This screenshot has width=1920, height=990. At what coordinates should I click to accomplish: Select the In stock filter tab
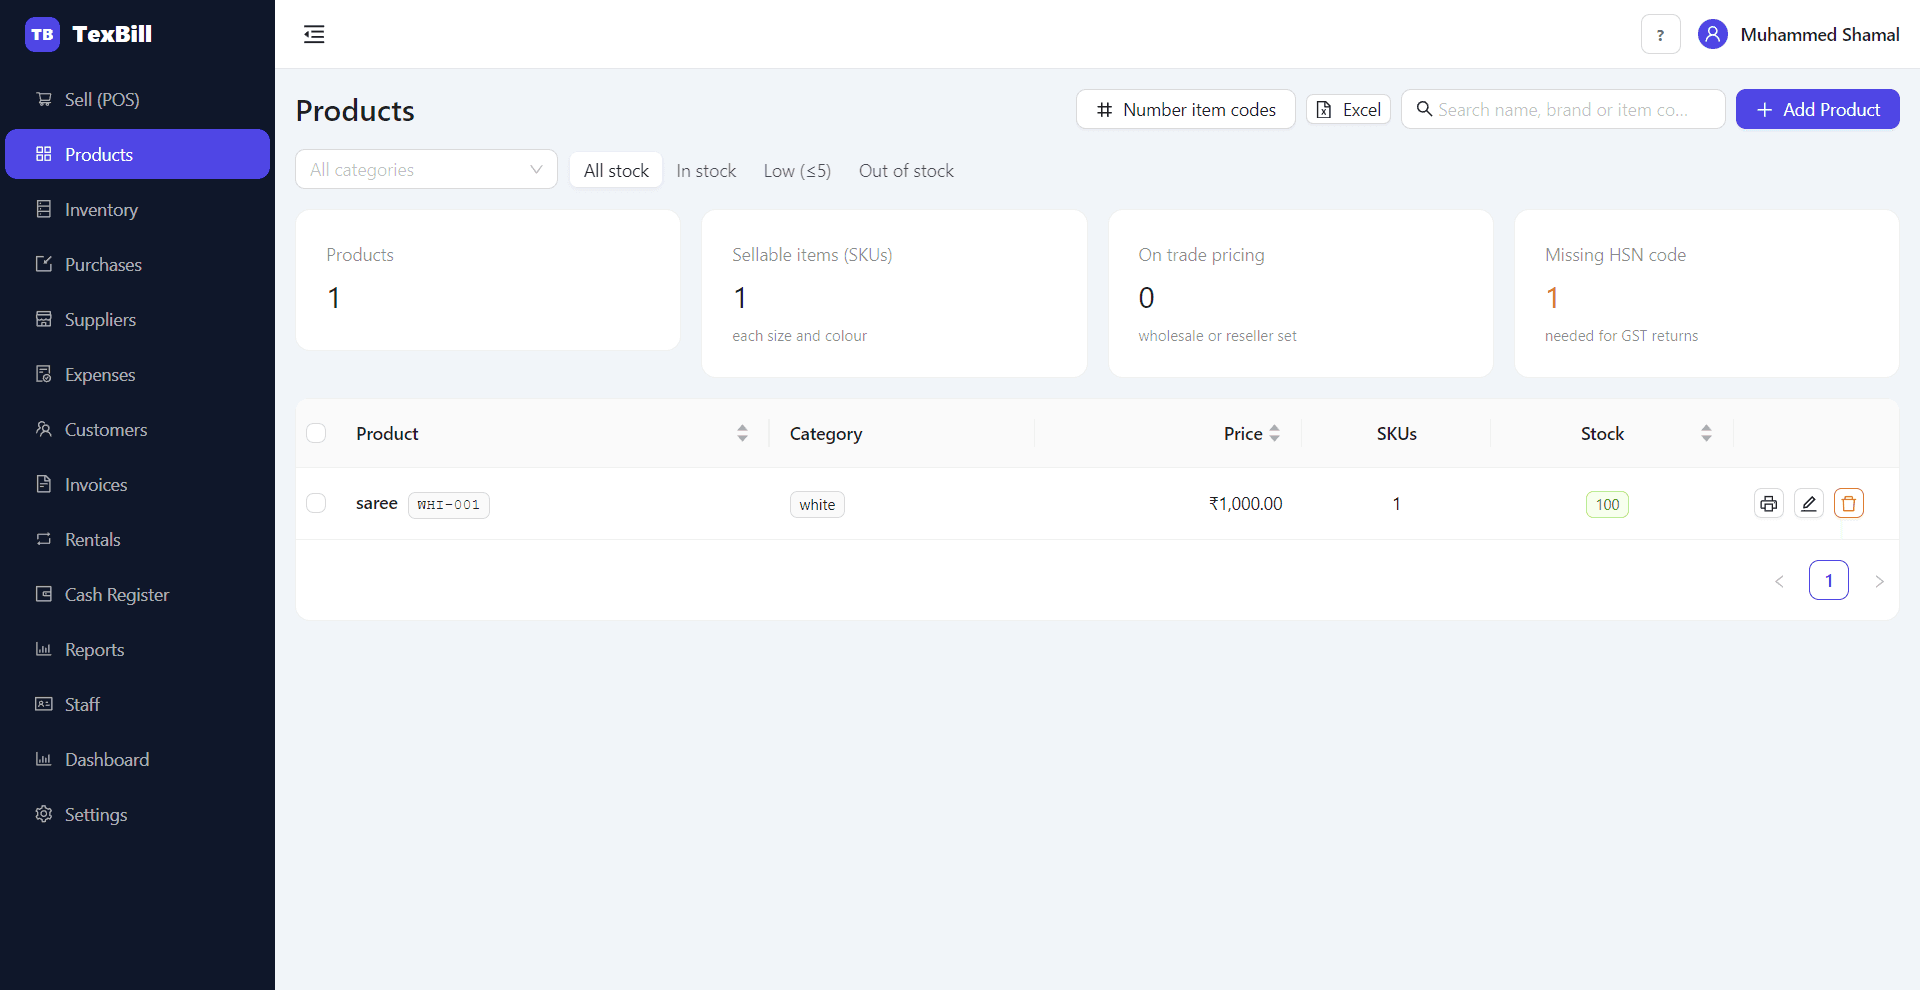706,170
